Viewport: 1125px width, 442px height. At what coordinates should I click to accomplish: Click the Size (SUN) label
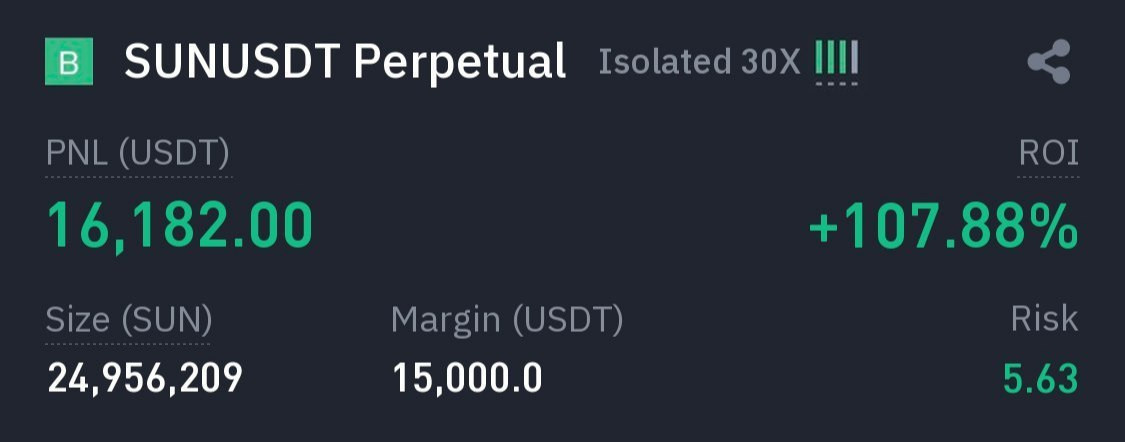coord(129,320)
